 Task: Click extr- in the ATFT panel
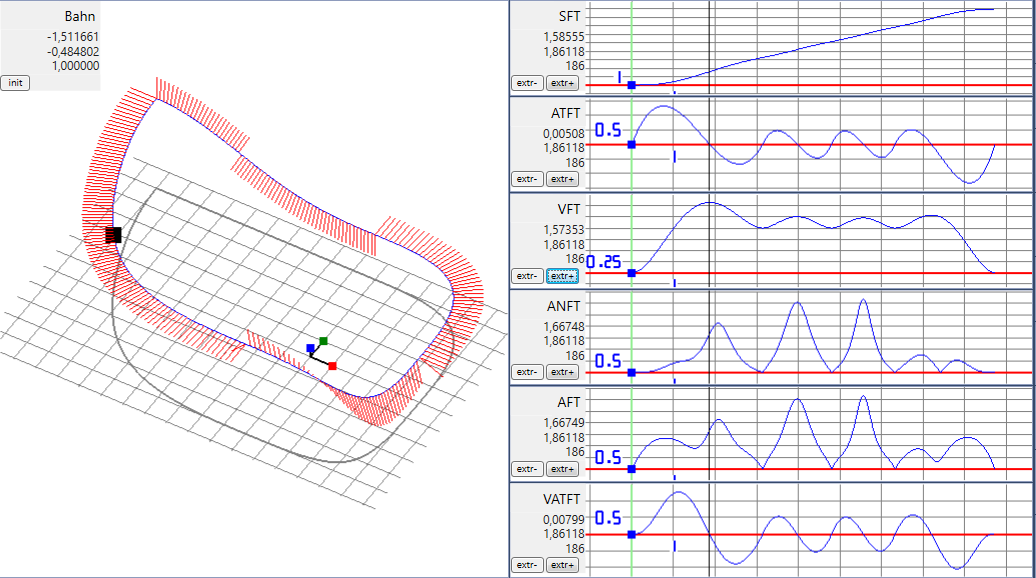point(527,179)
